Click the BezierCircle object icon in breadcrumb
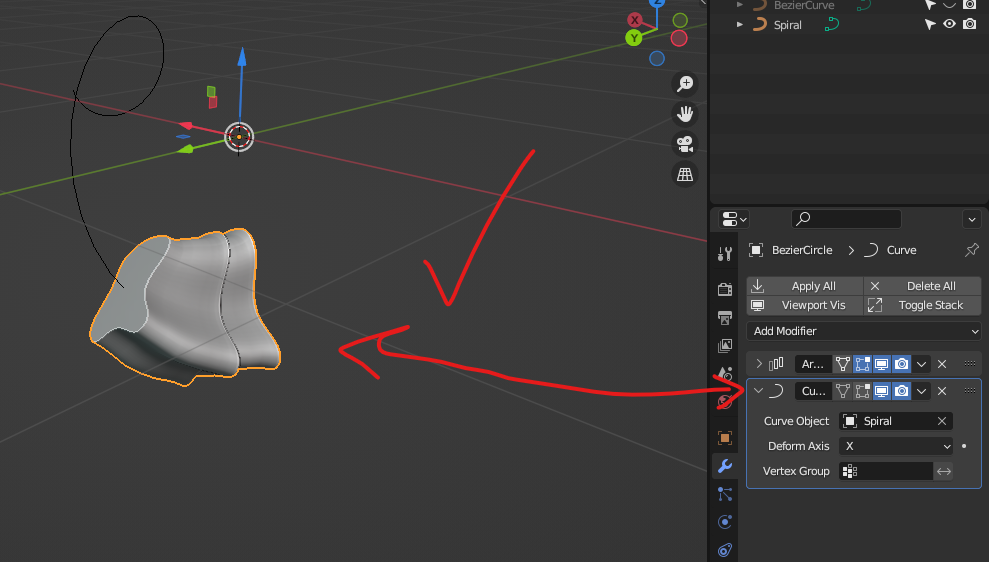Viewport: 989px width, 562px height. tap(756, 250)
